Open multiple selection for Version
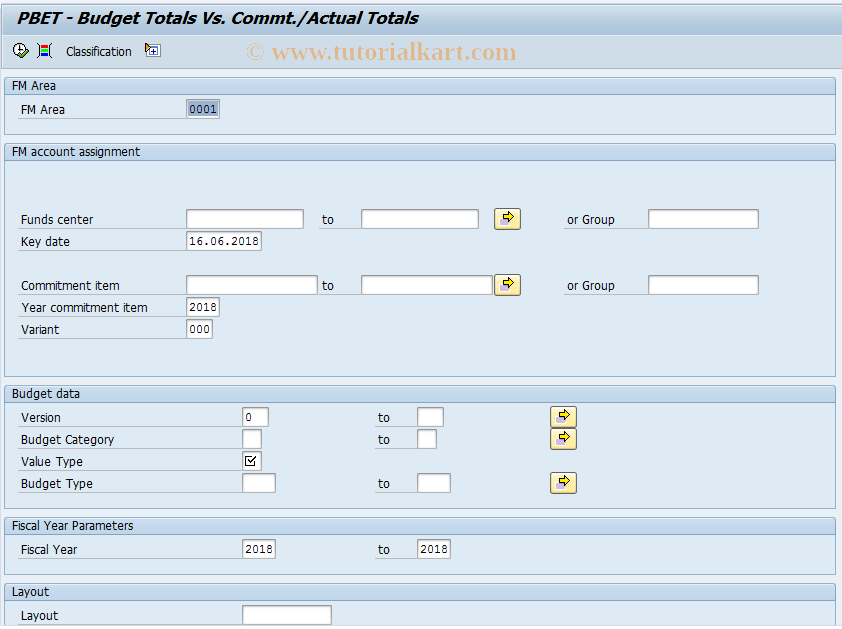 click(563, 417)
